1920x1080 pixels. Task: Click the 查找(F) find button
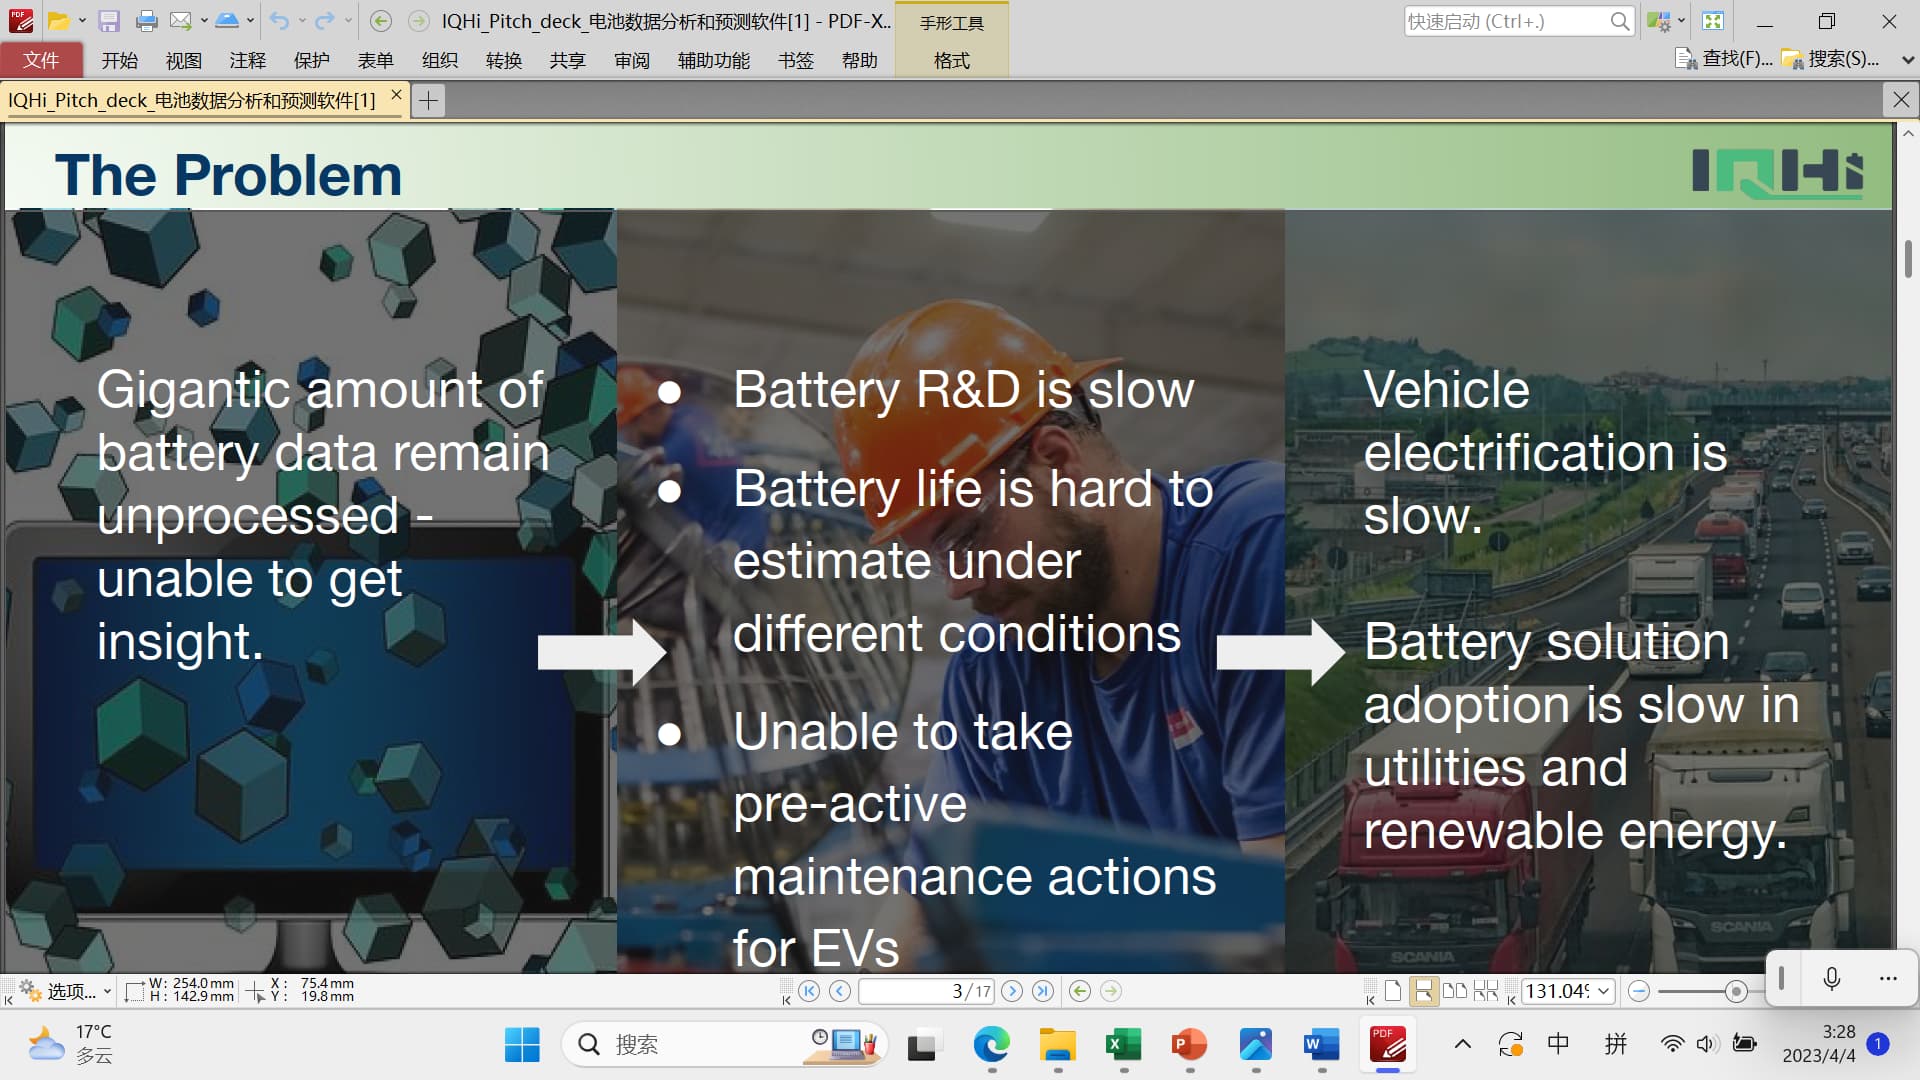pyautogui.click(x=1724, y=59)
